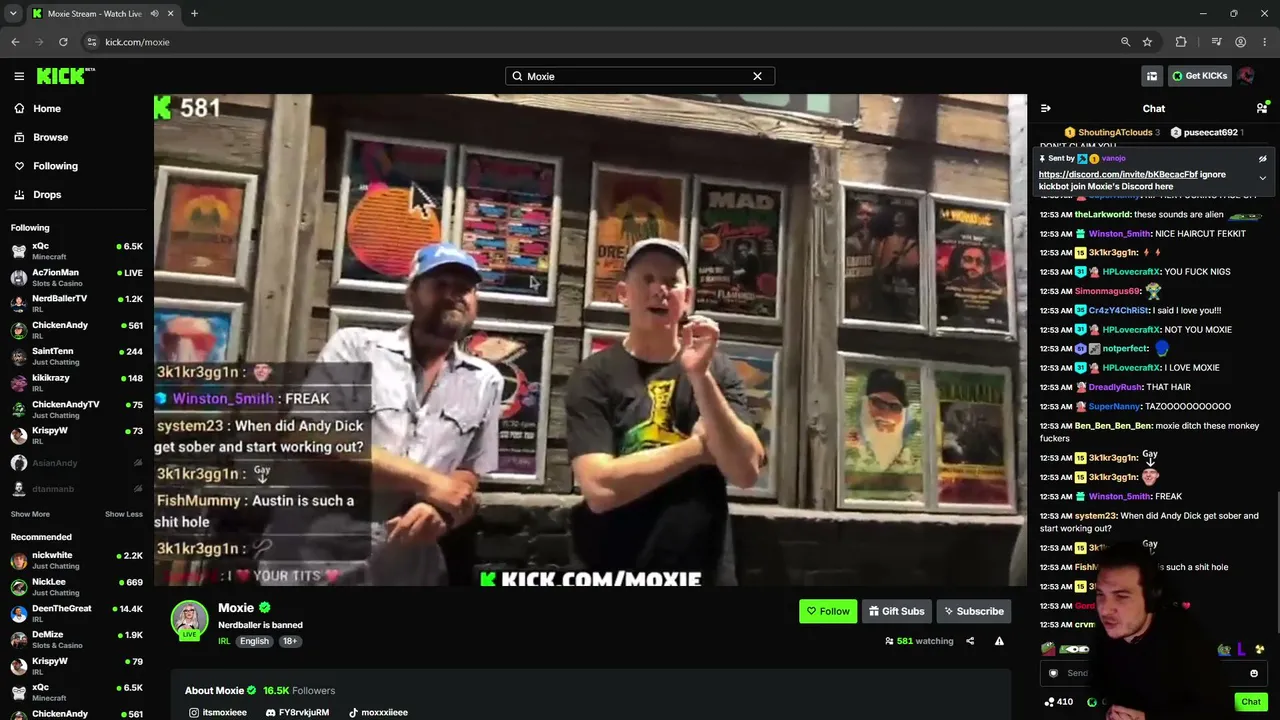1280x720 pixels.
Task: Open the browser tab search dropdown
Action: [13, 13]
